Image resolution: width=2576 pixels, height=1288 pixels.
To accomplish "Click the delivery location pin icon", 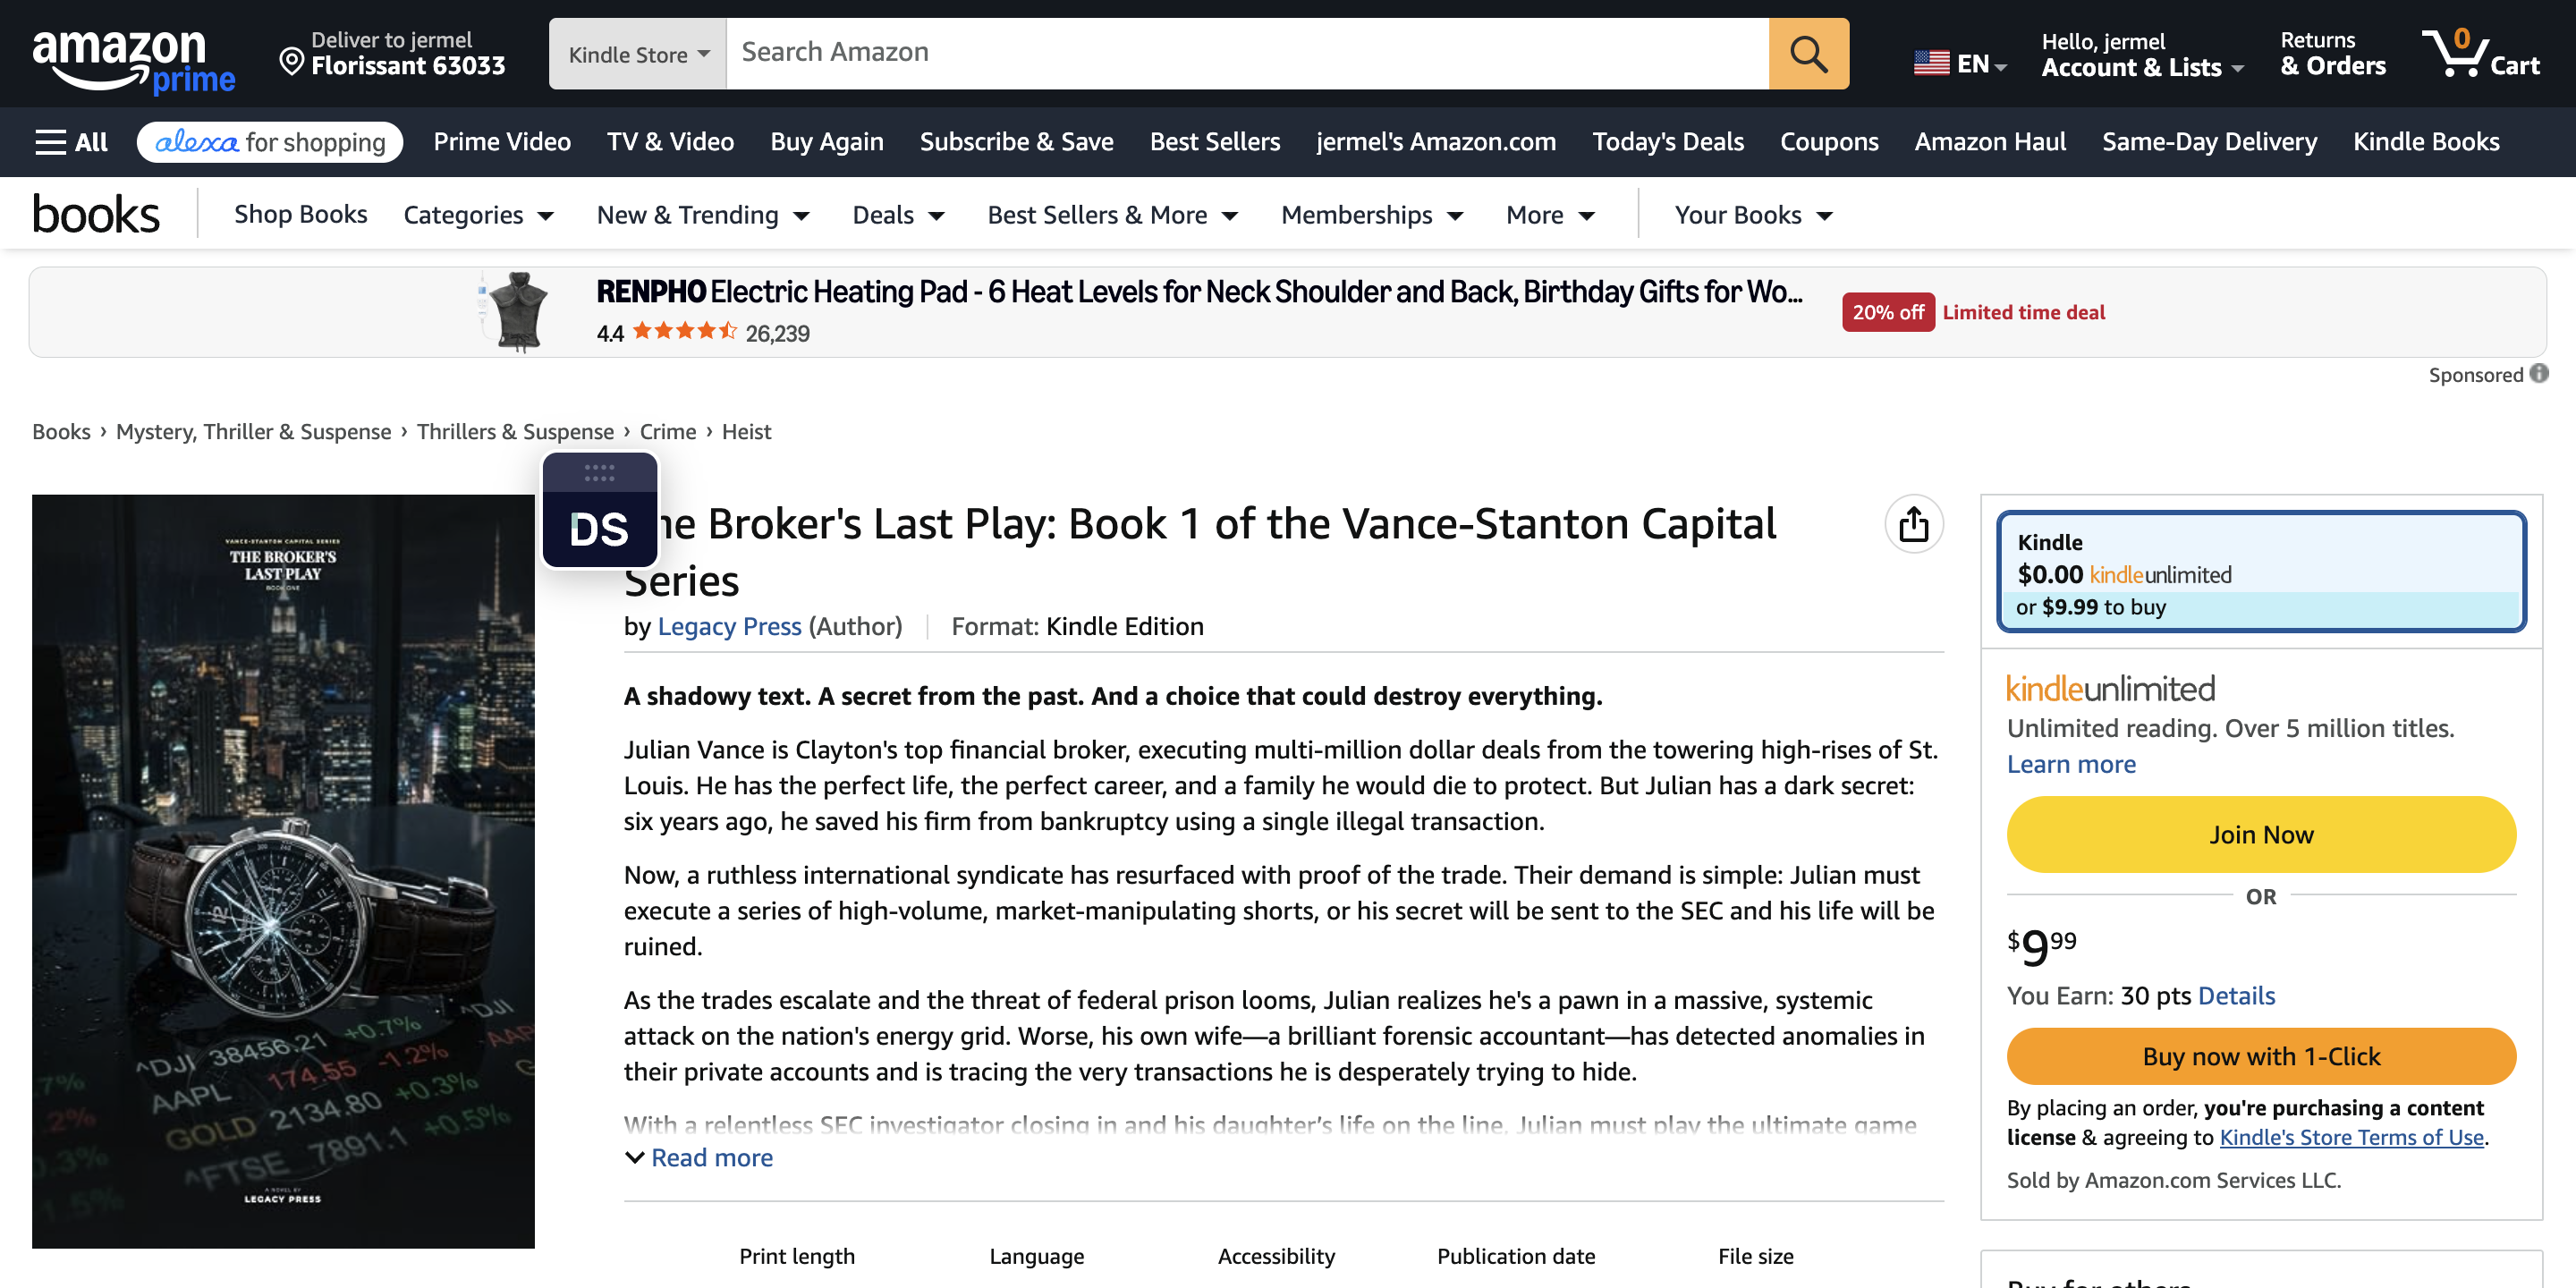I will [x=291, y=61].
